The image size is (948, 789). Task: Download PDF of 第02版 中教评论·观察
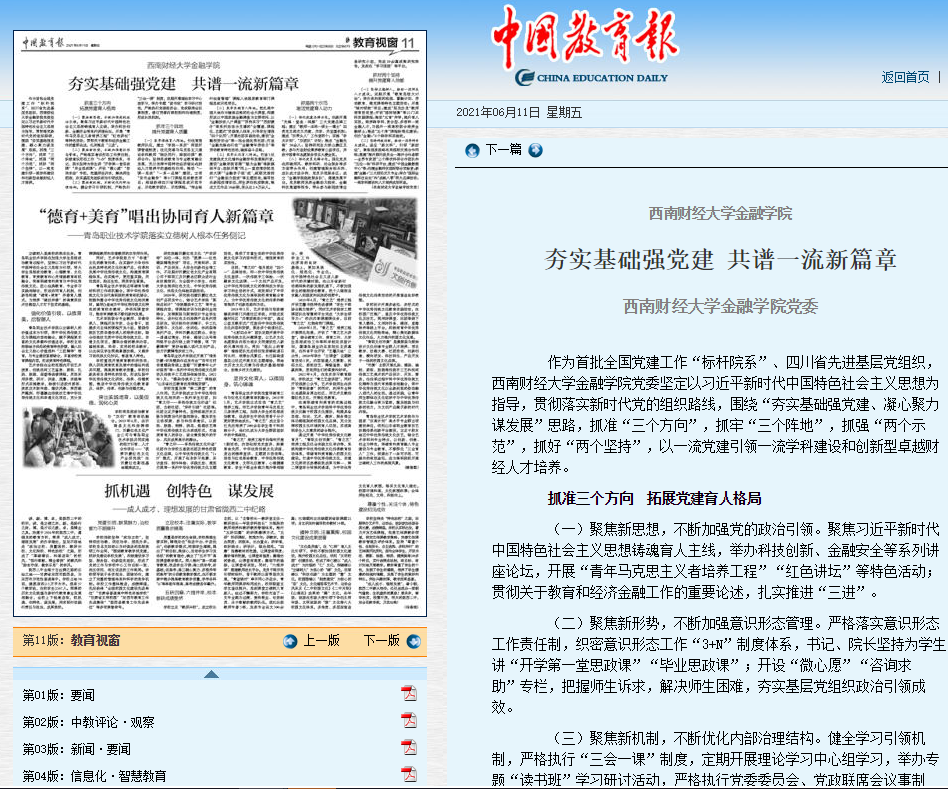pyautogui.click(x=409, y=721)
